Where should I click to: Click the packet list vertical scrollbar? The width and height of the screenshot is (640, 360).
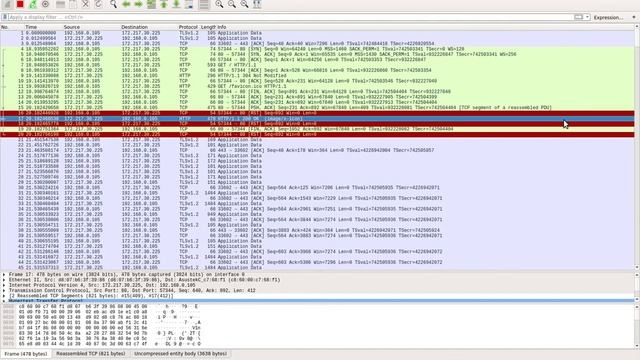pos(637,147)
